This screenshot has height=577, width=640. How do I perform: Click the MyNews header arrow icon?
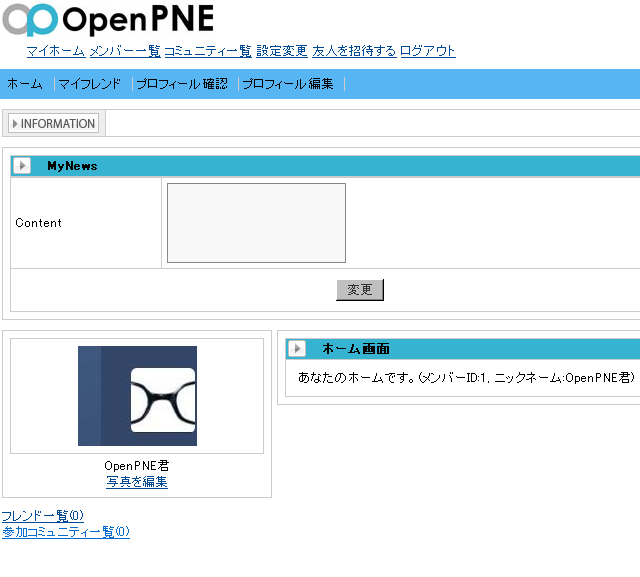coord(22,166)
